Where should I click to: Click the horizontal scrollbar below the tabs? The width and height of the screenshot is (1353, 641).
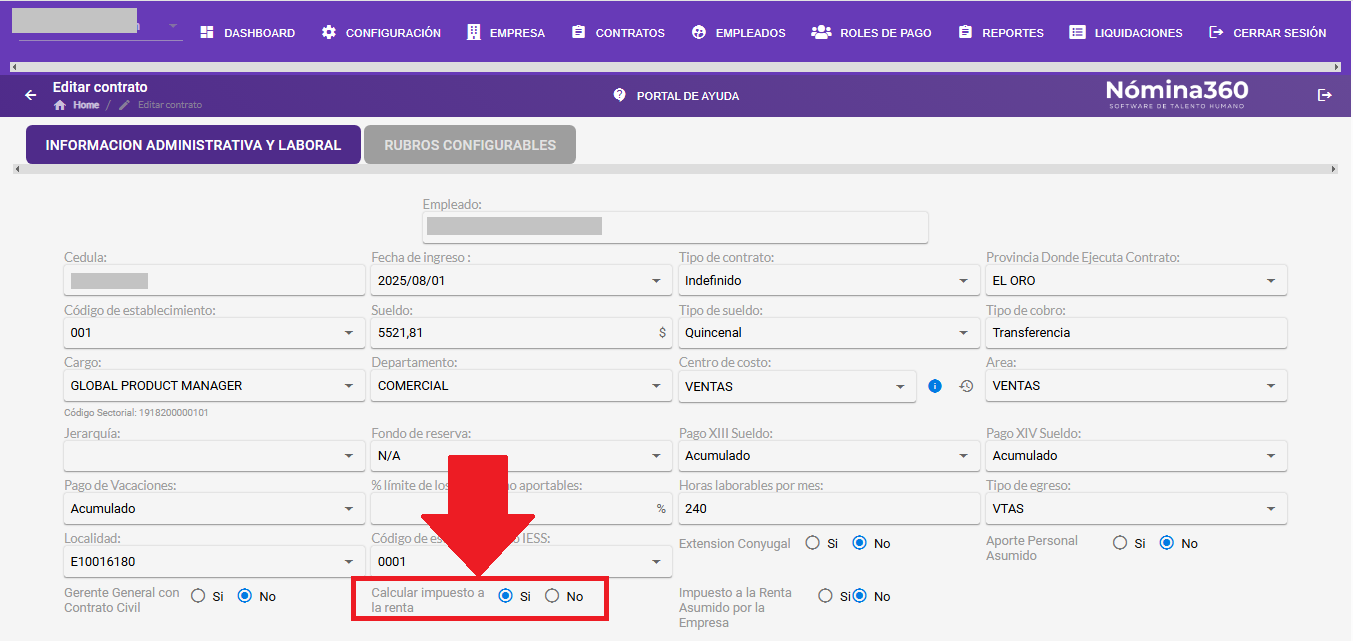click(x=675, y=169)
